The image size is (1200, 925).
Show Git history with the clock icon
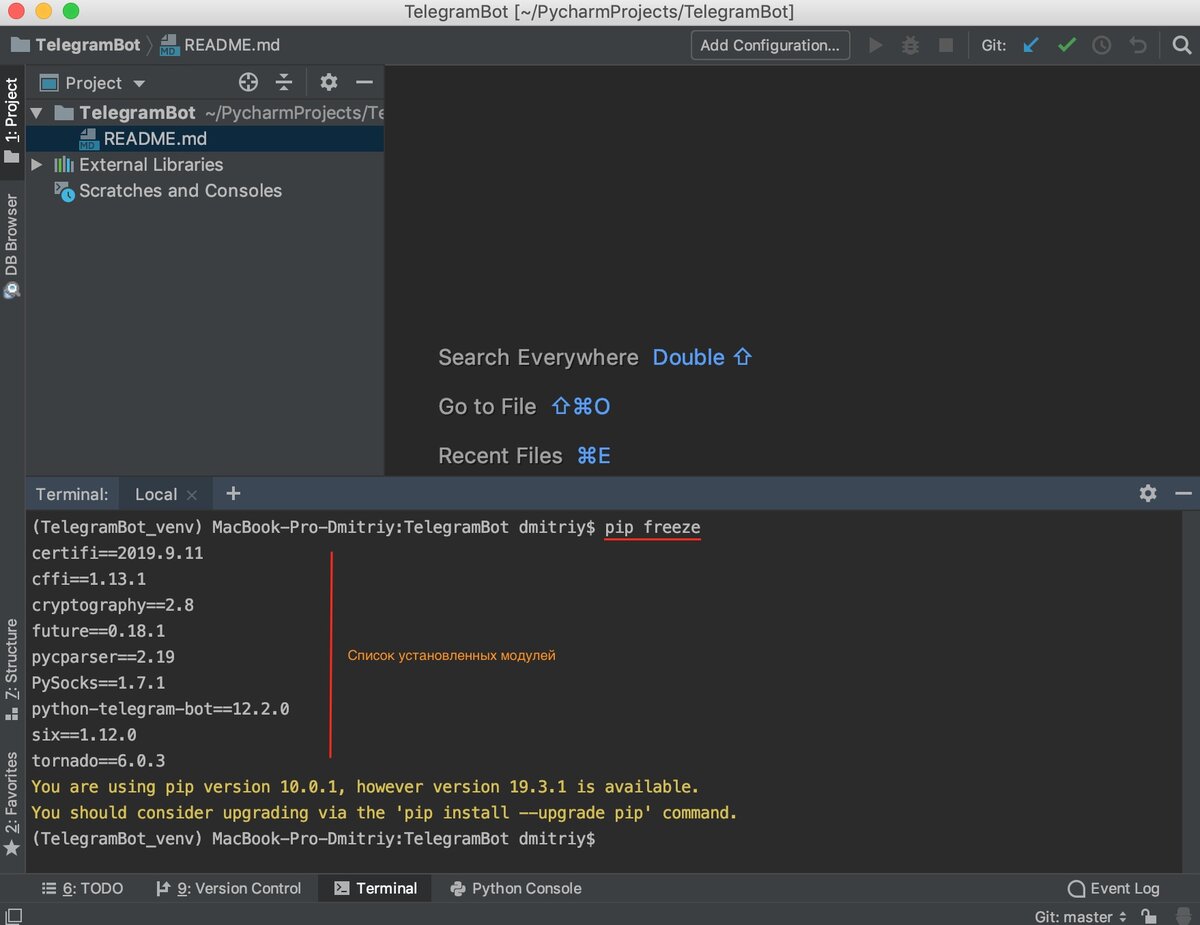1102,45
